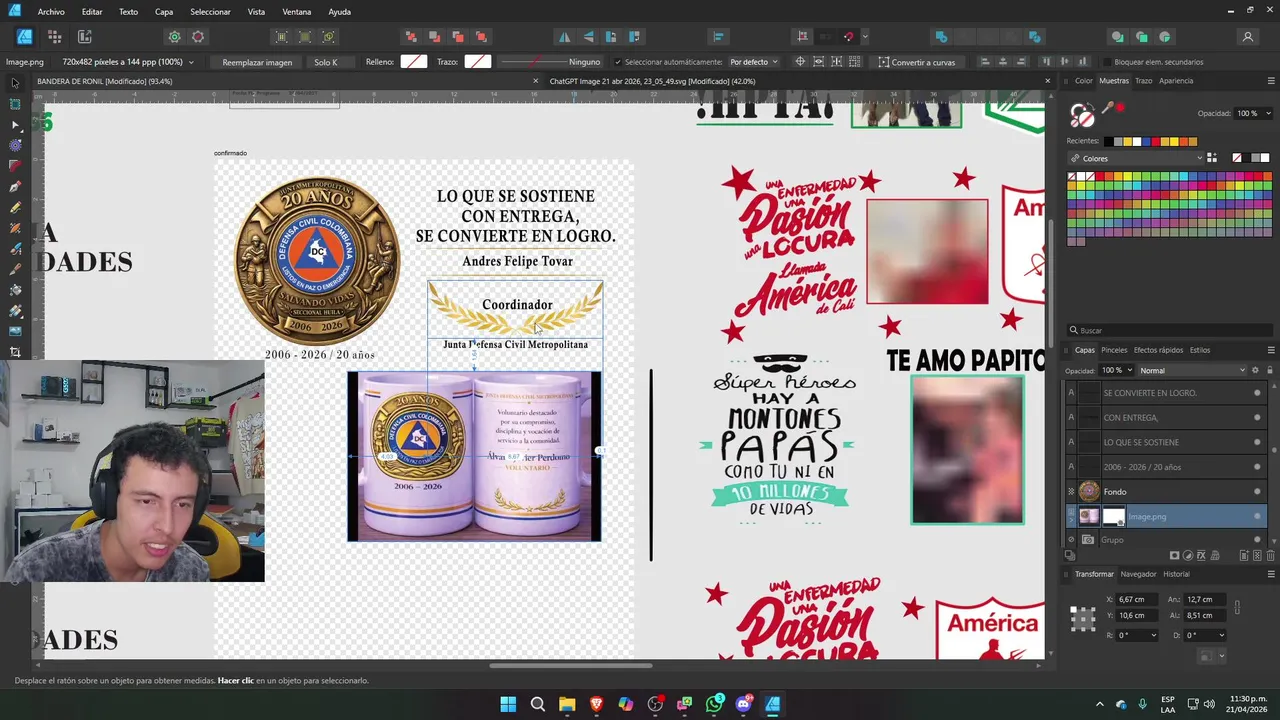1280x720 pixels.
Task: Switch to the Pixel persona icon
Action: point(55,37)
